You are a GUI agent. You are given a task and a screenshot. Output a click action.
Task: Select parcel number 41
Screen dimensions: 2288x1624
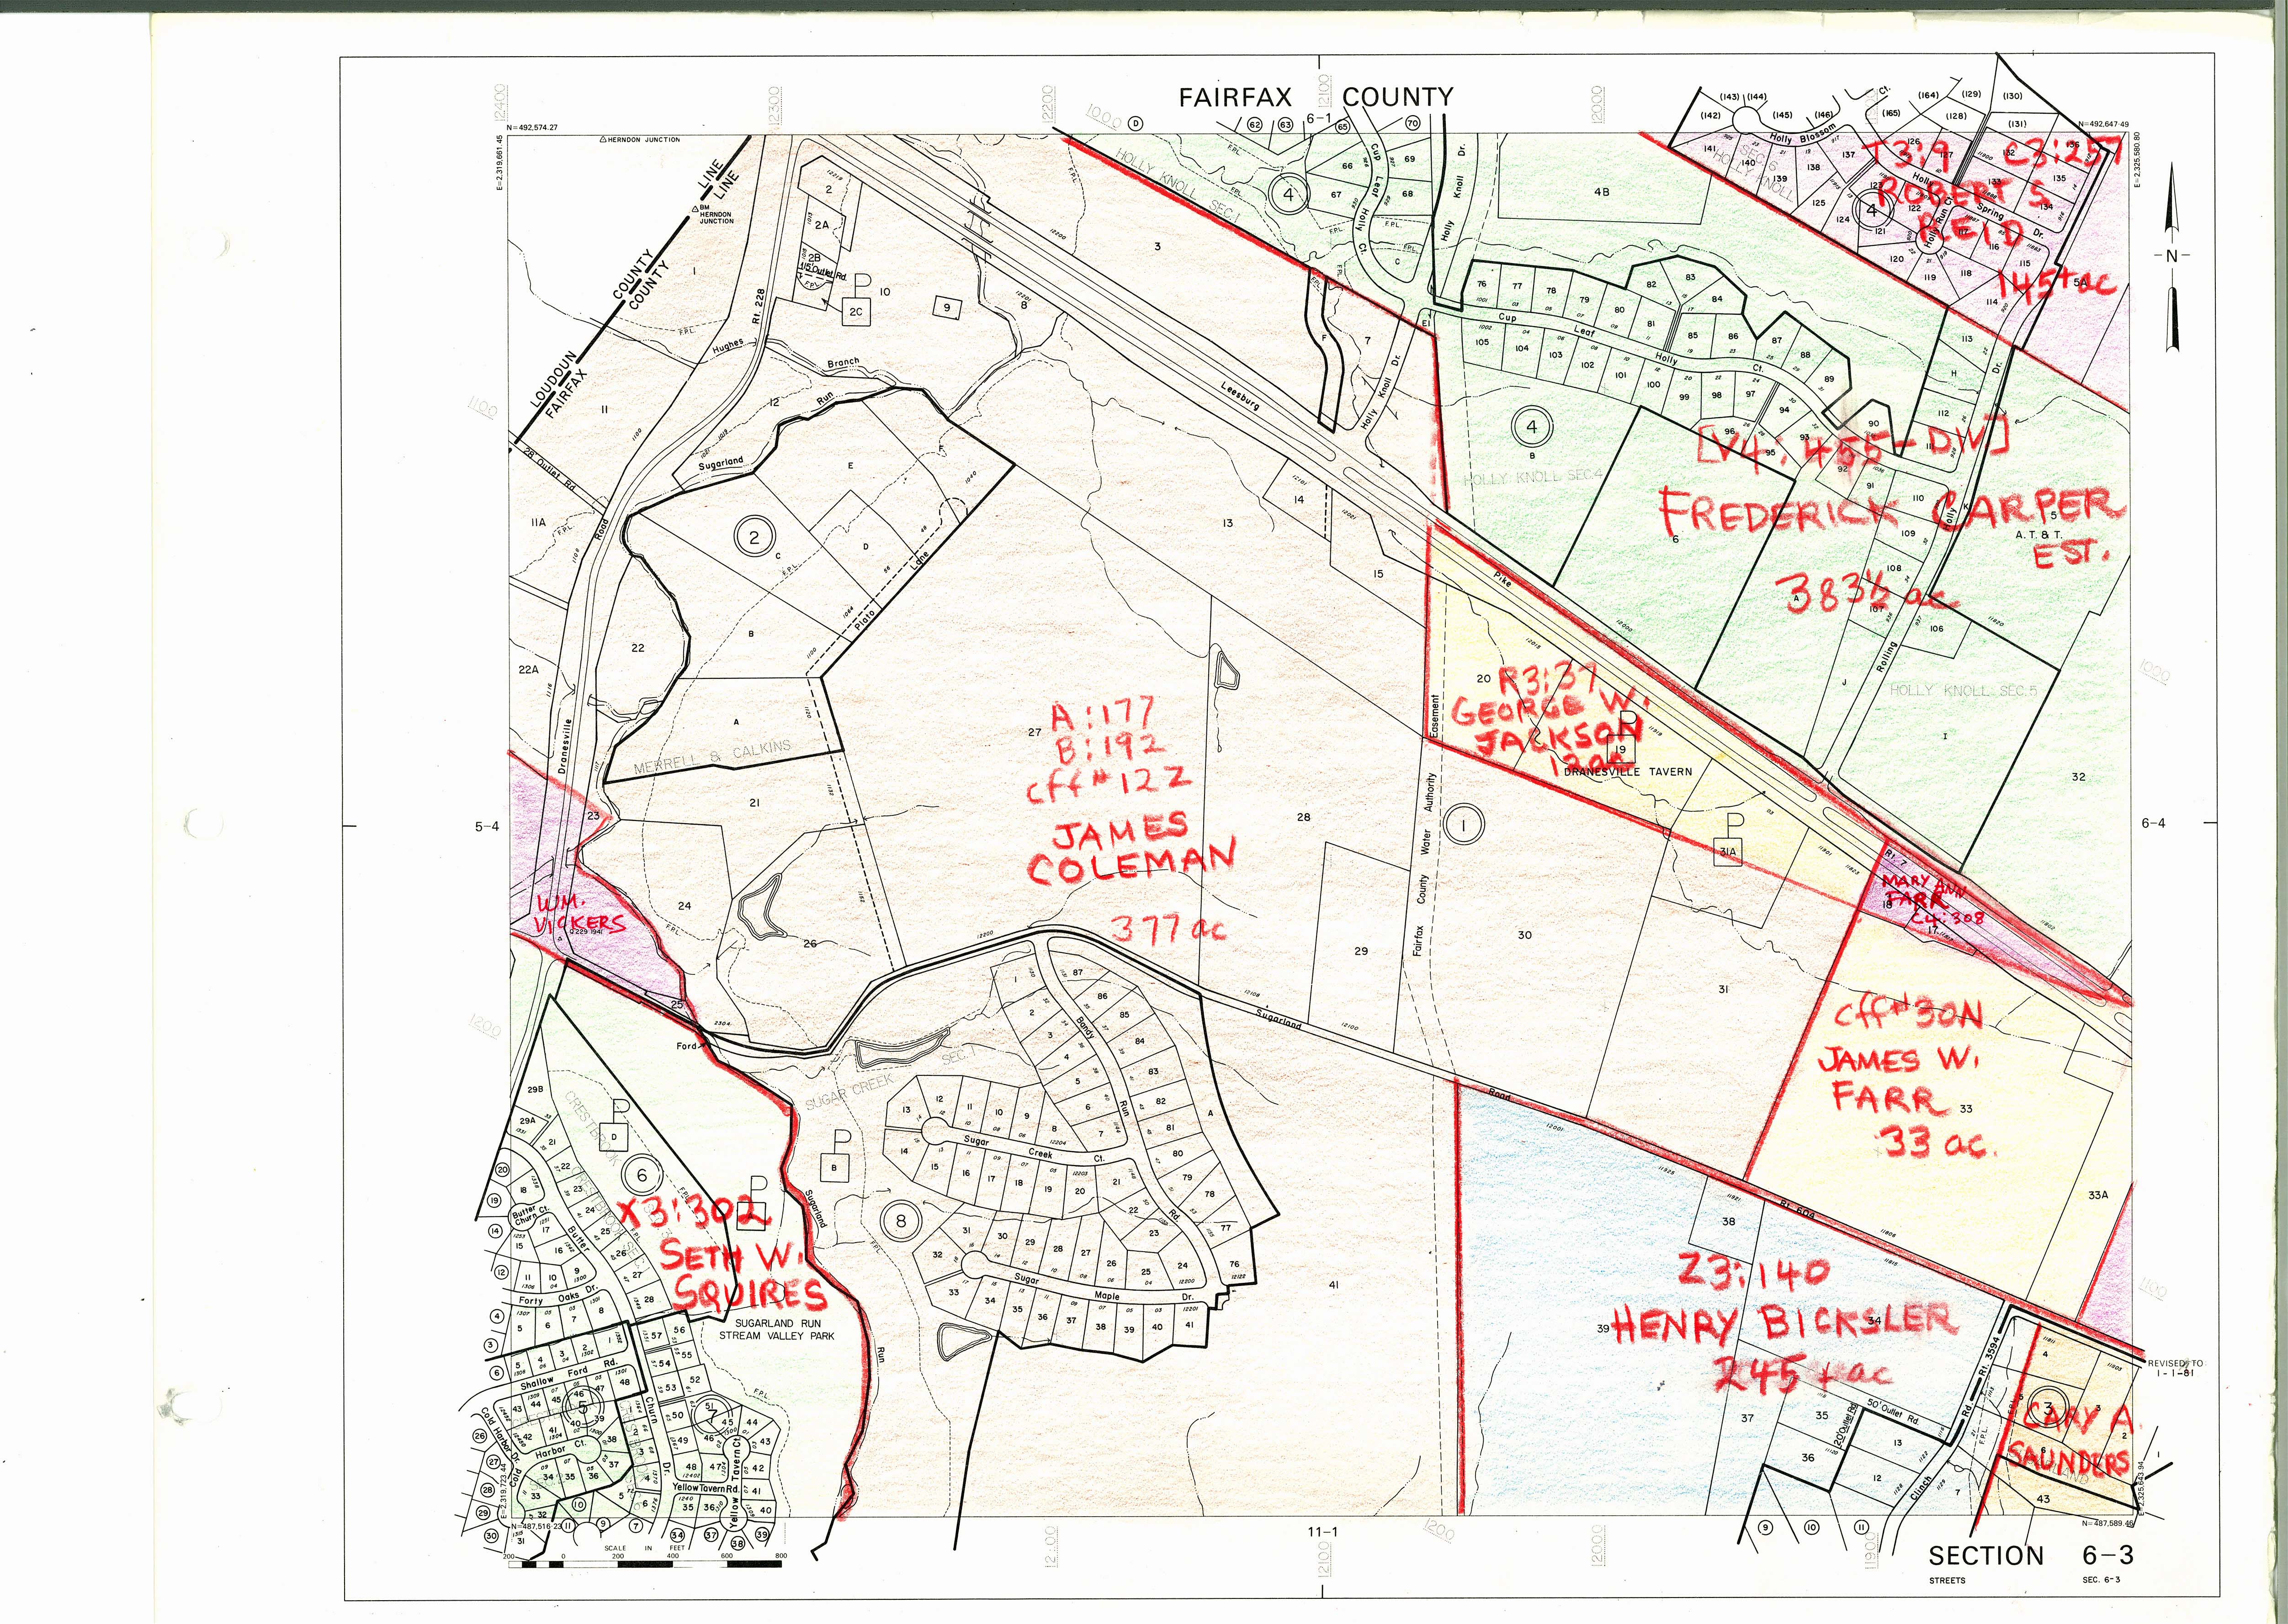click(x=1333, y=1285)
